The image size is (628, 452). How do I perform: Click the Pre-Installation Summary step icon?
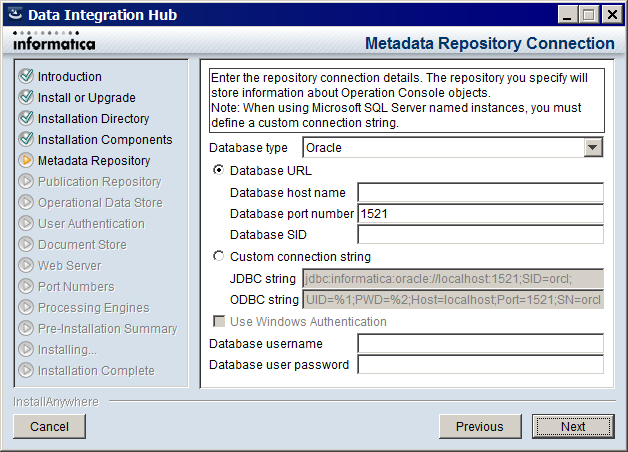tap(26, 328)
